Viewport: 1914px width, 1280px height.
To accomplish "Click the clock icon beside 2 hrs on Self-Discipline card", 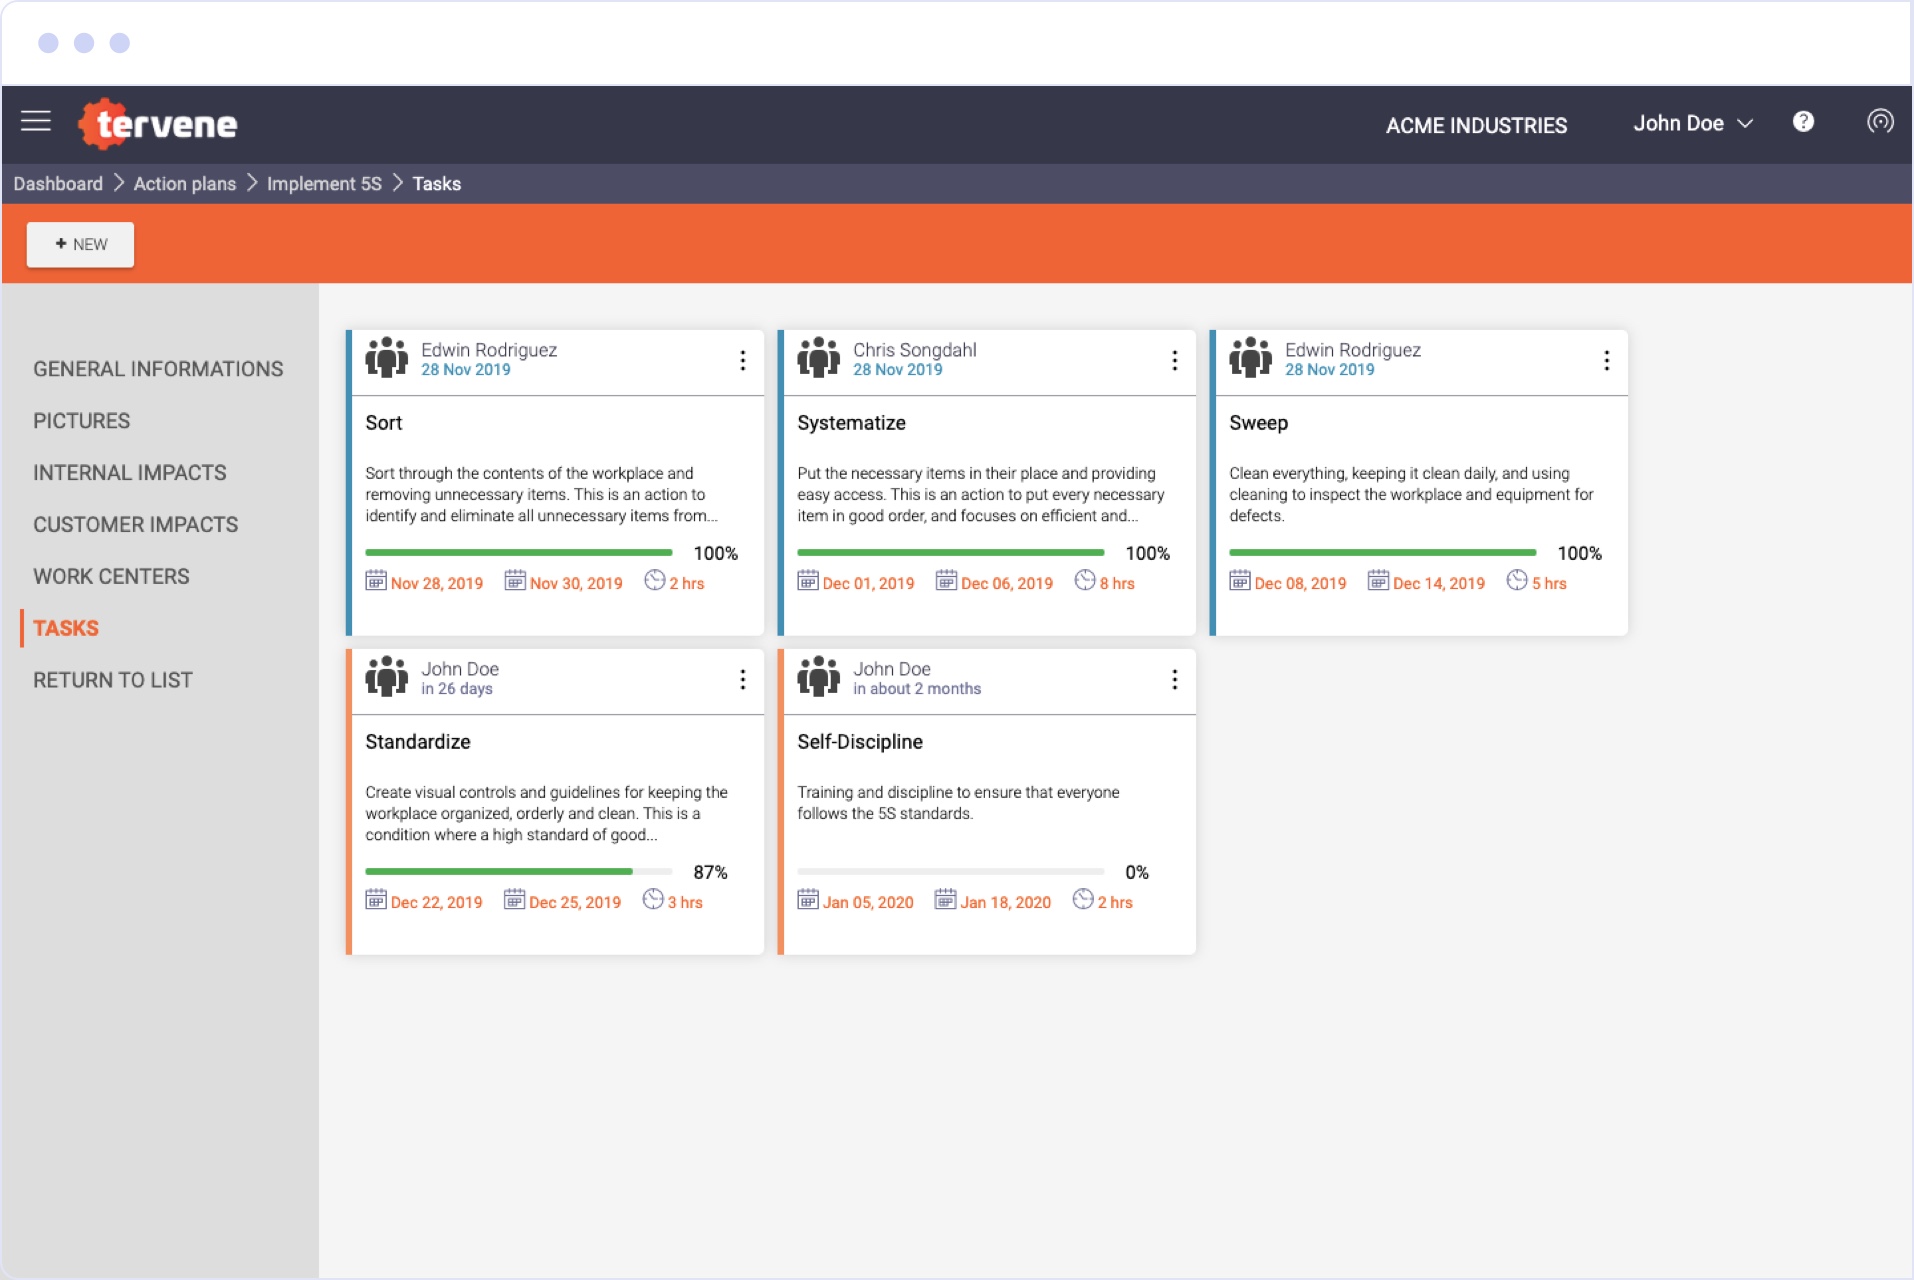I will [x=1083, y=899].
